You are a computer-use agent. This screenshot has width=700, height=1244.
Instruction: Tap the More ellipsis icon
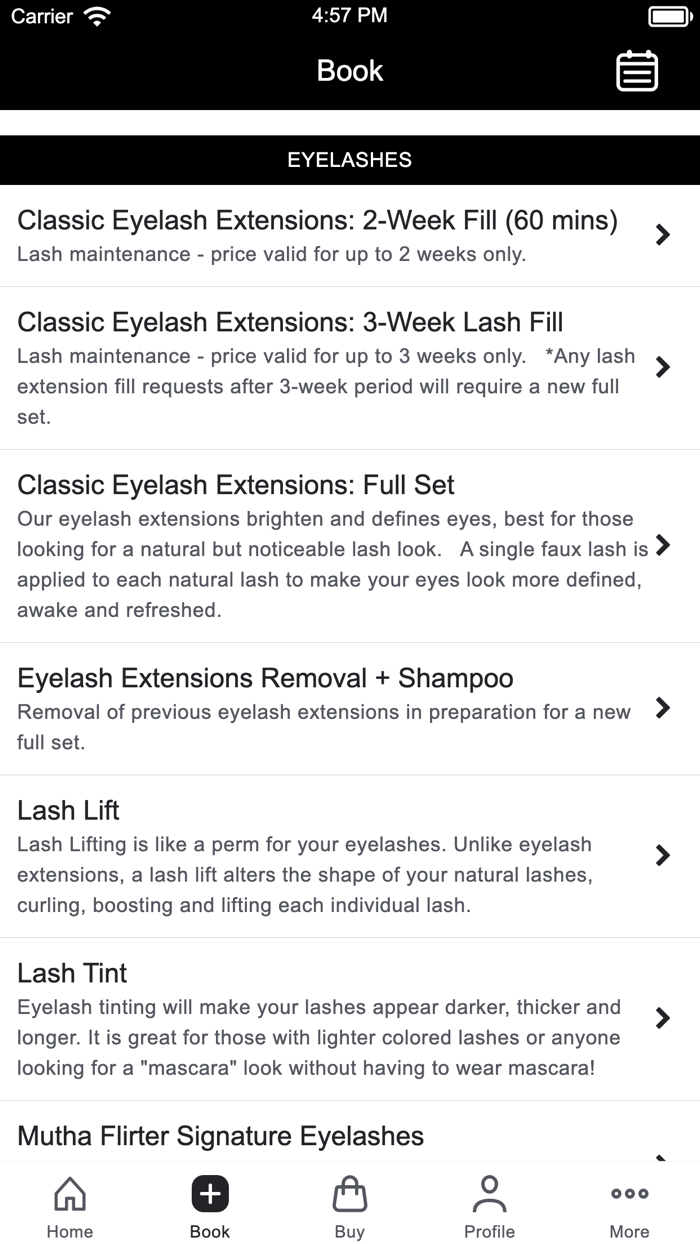coord(629,1194)
